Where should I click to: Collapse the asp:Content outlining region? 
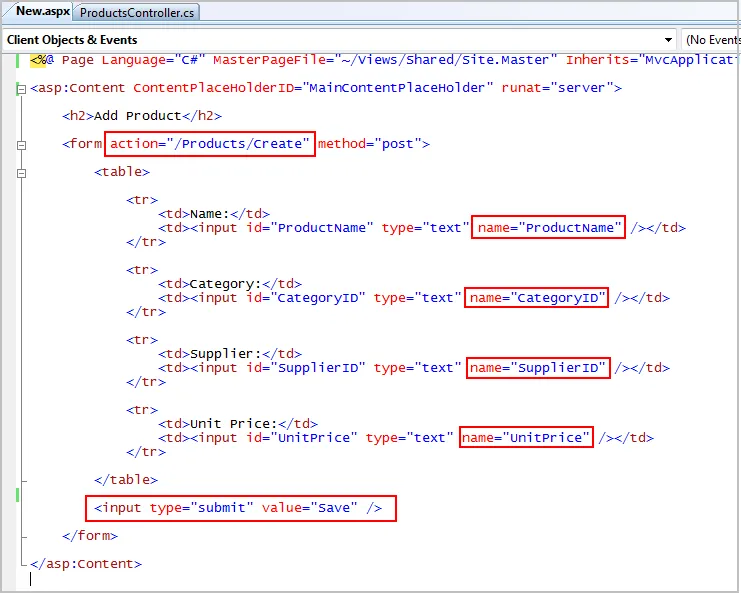pyautogui.click(x=21, y=89)
